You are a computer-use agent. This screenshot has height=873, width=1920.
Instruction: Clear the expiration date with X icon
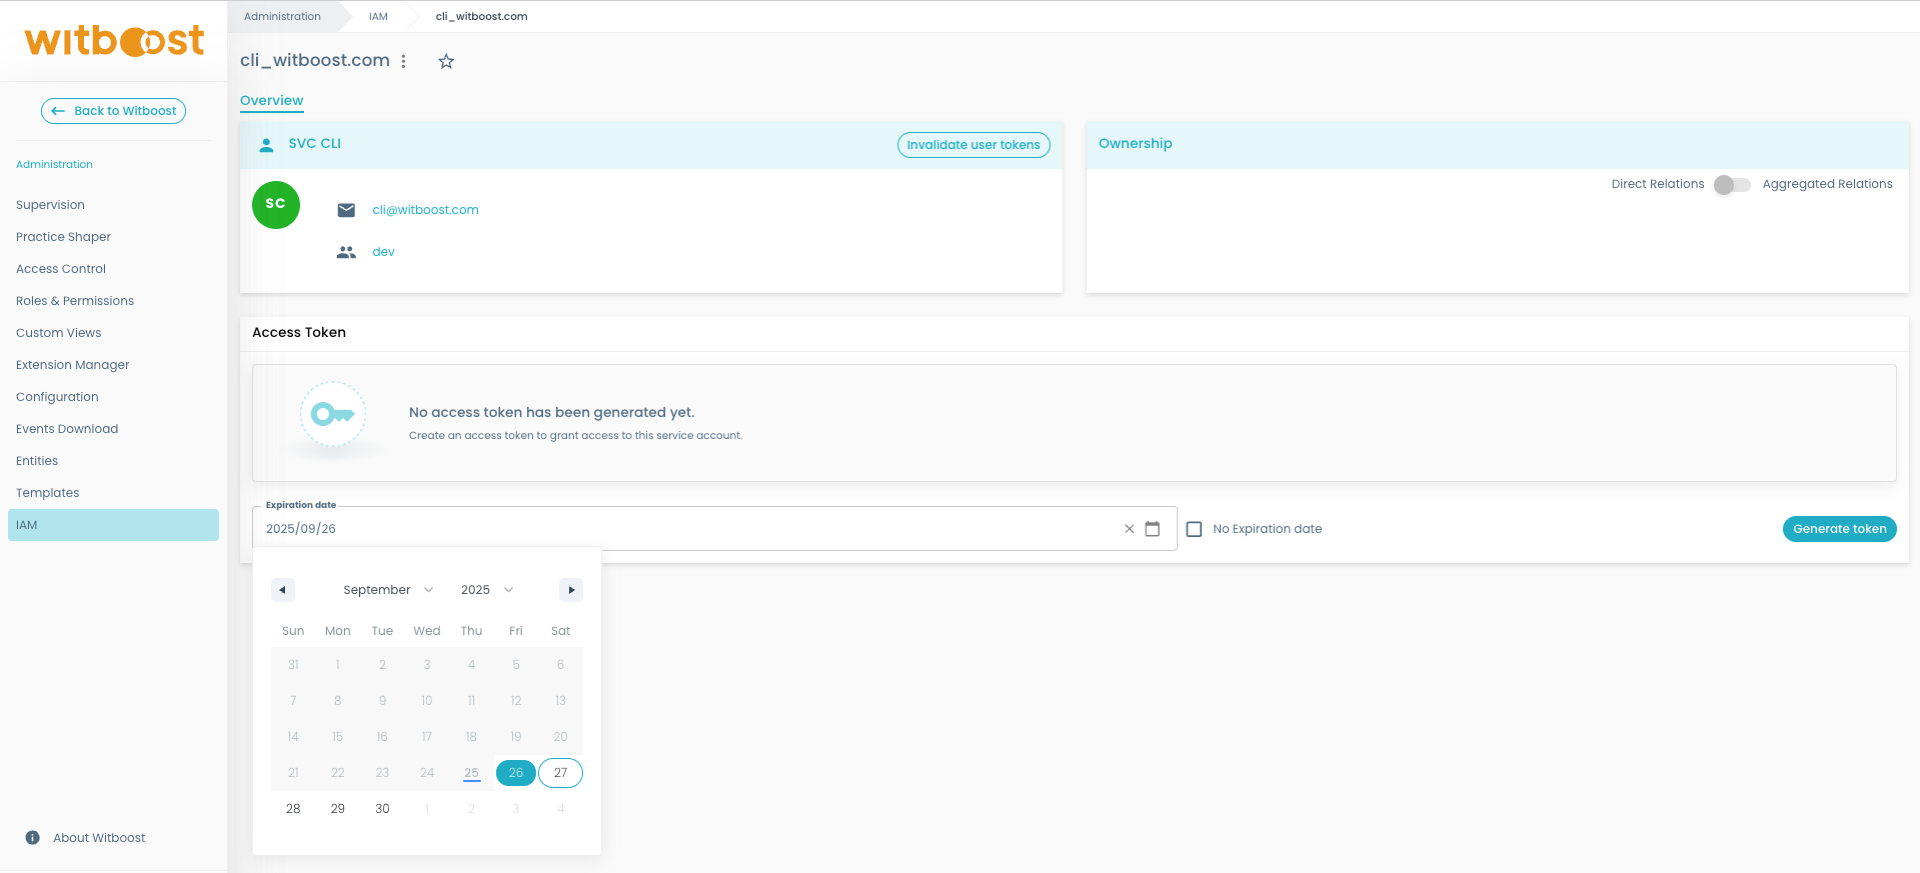(1129, 529)
